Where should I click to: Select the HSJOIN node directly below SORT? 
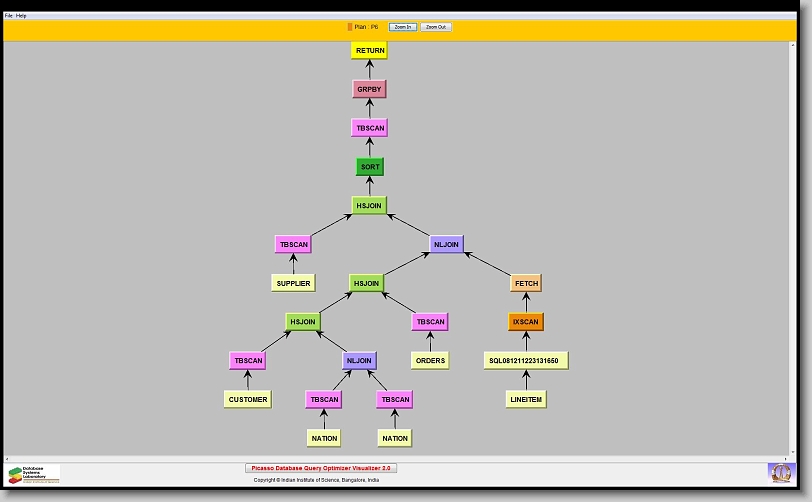pyautogui.click(x=369, y=205)
